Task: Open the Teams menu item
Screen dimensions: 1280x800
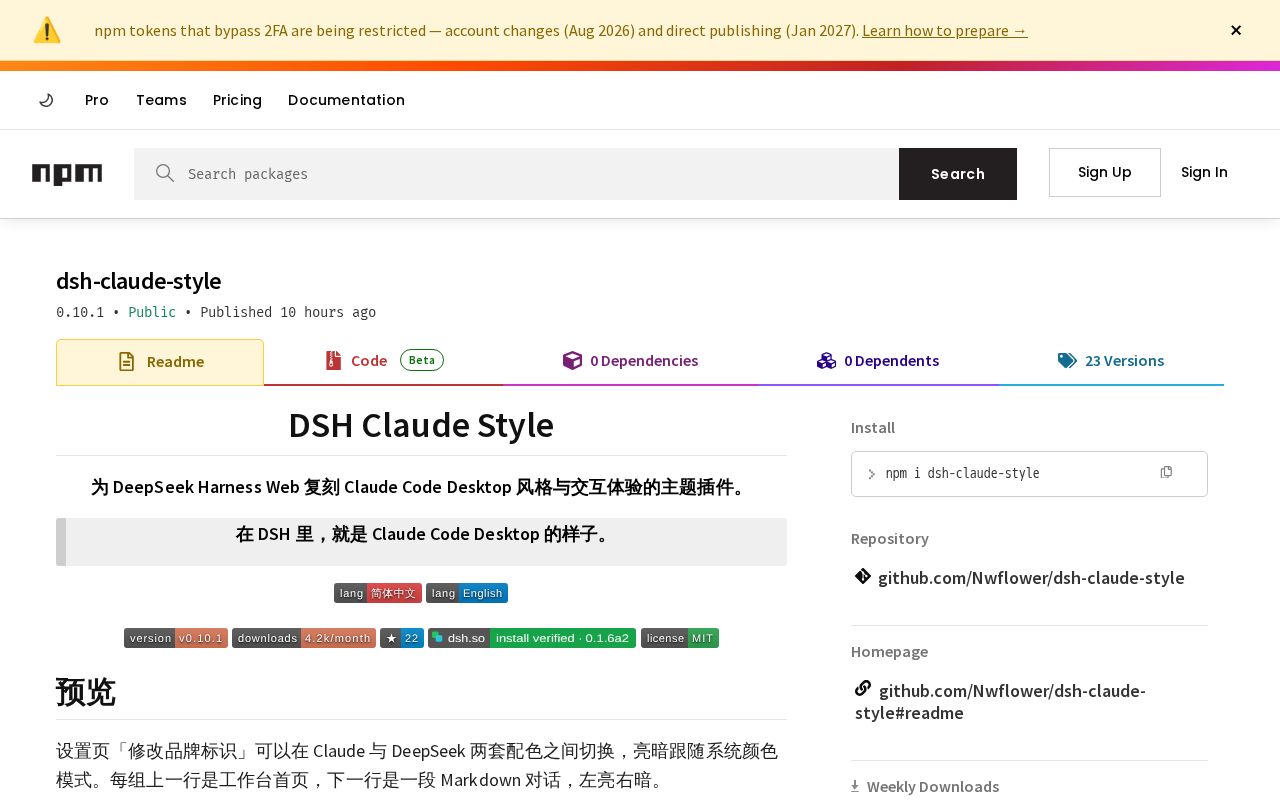Action: tap(161, 100)
